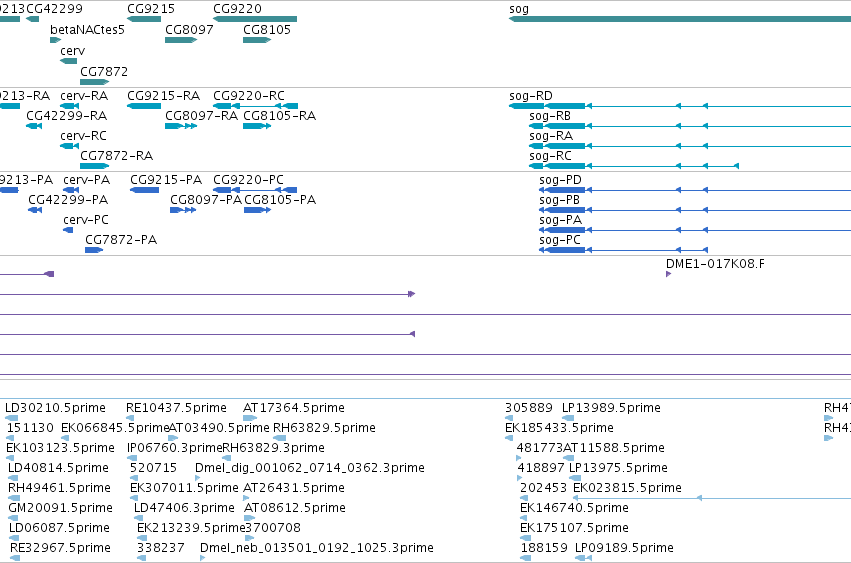The image size is (851, 563).
Task: Click the EK213239.5prime EST
Action: (141, 539)
